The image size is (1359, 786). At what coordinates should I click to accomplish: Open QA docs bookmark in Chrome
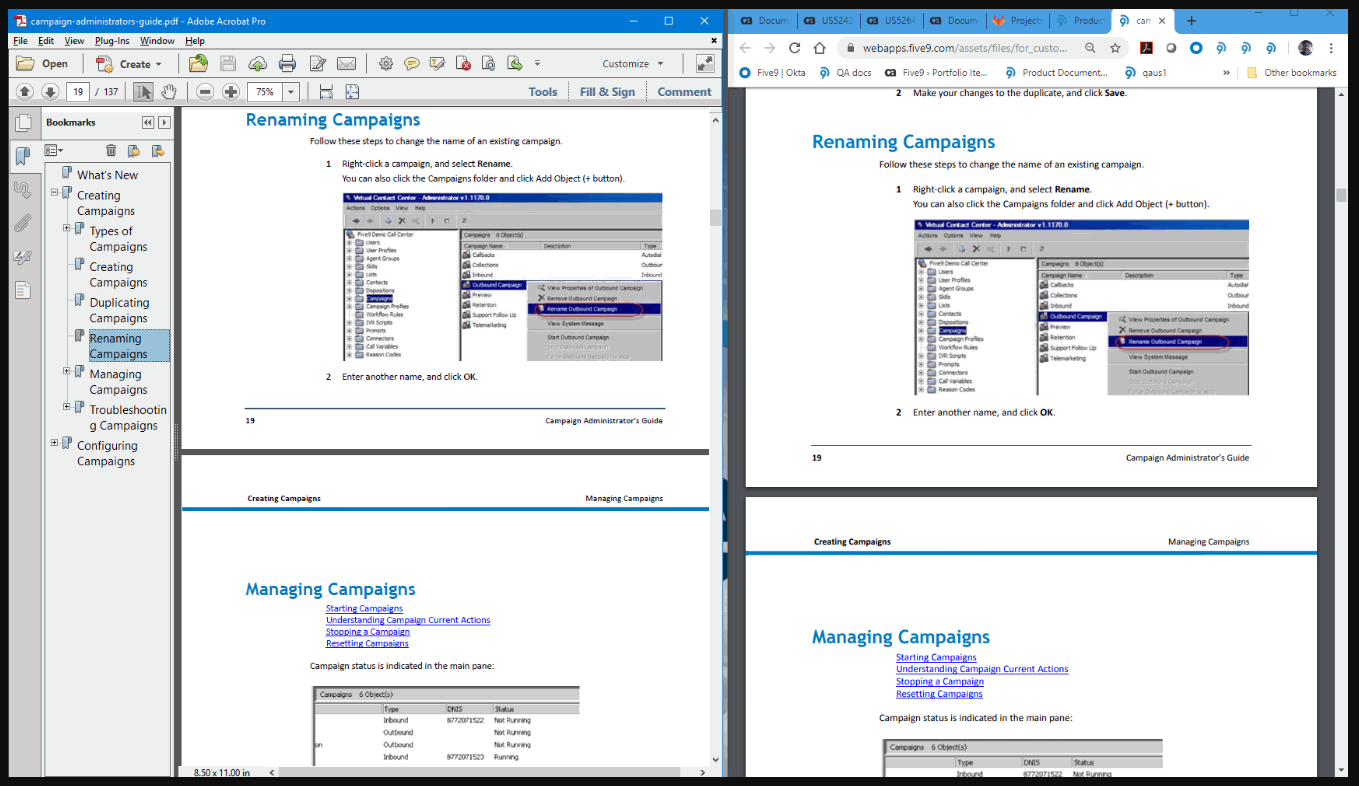click(845, 72)
